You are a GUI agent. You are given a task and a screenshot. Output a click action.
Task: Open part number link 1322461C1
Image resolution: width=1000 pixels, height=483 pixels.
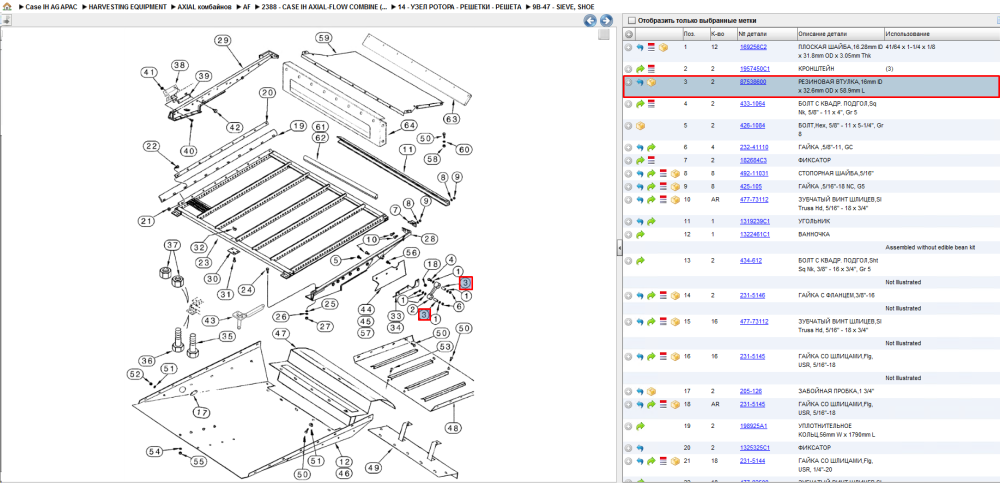tap(754, 235)
